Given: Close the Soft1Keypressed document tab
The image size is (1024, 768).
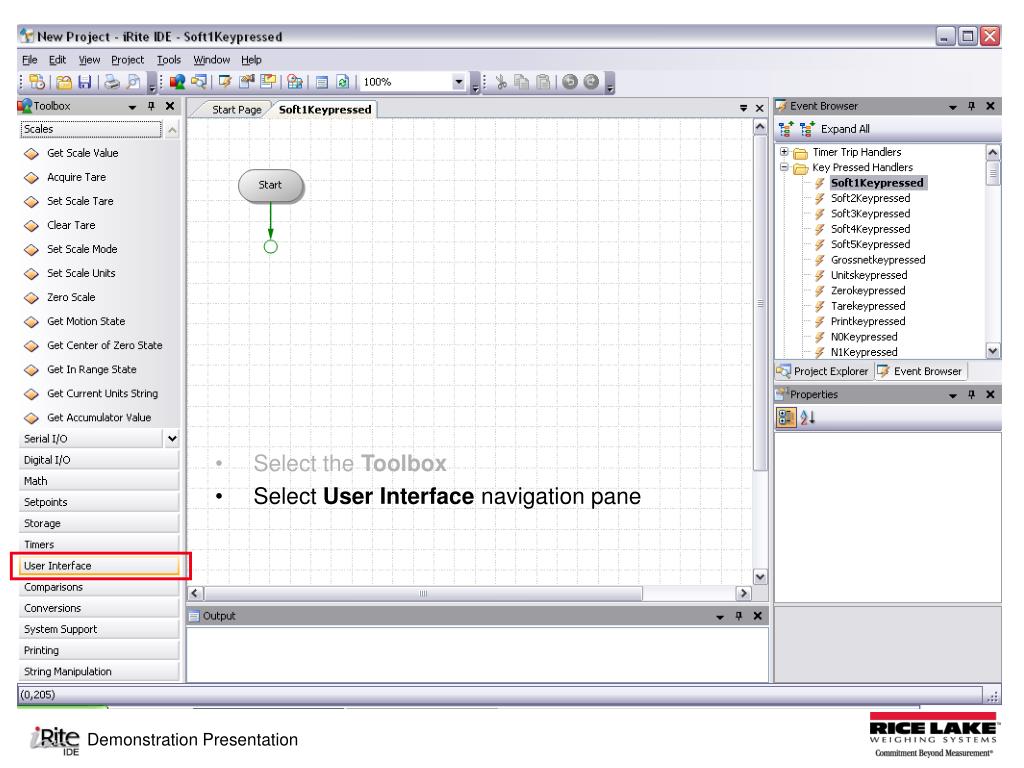Looking at the screenshot, I should click(760, 108).
